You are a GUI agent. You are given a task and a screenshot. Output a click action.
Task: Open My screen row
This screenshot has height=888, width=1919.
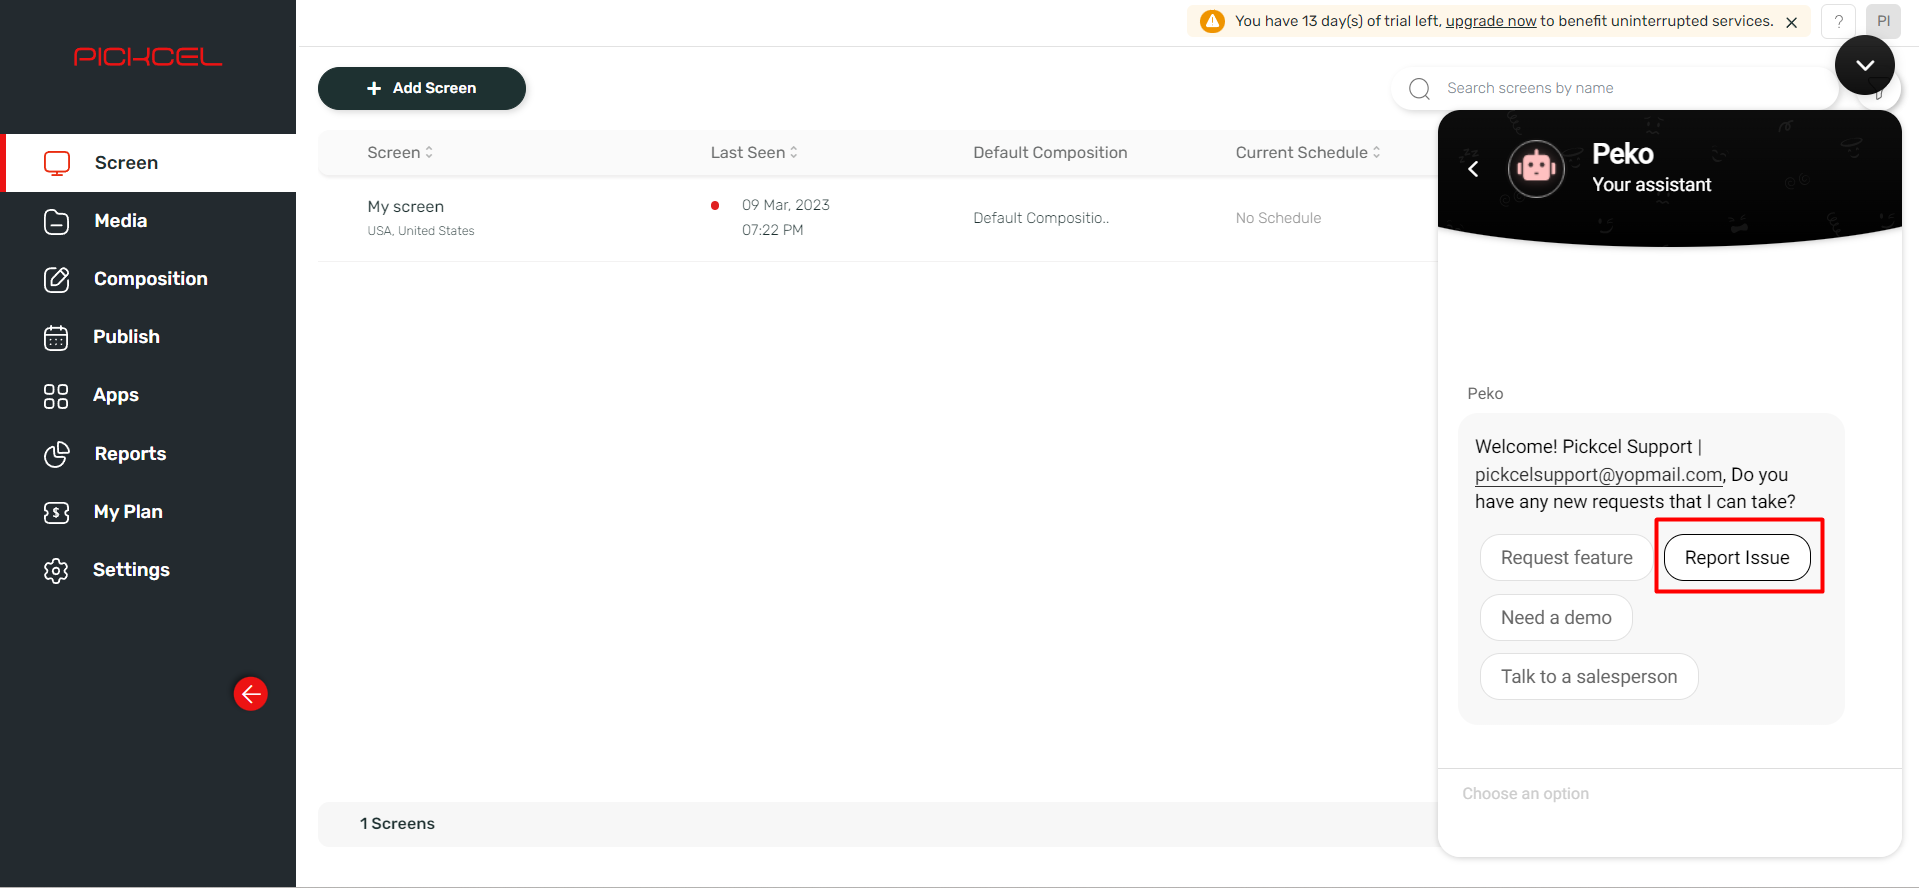coord(877,218)
